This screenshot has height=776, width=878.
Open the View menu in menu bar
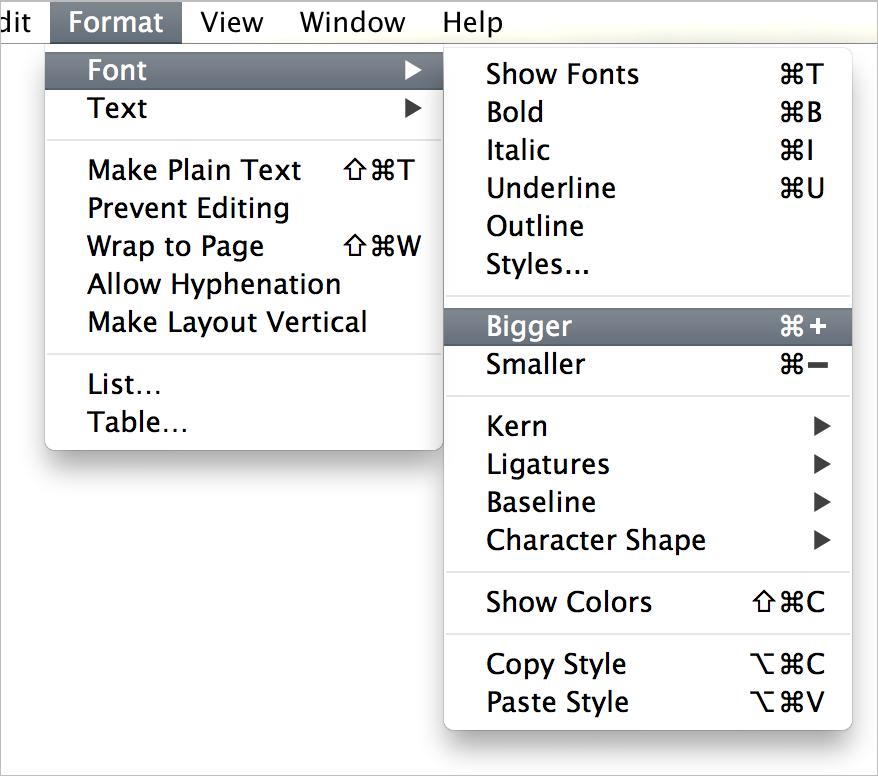232,22
